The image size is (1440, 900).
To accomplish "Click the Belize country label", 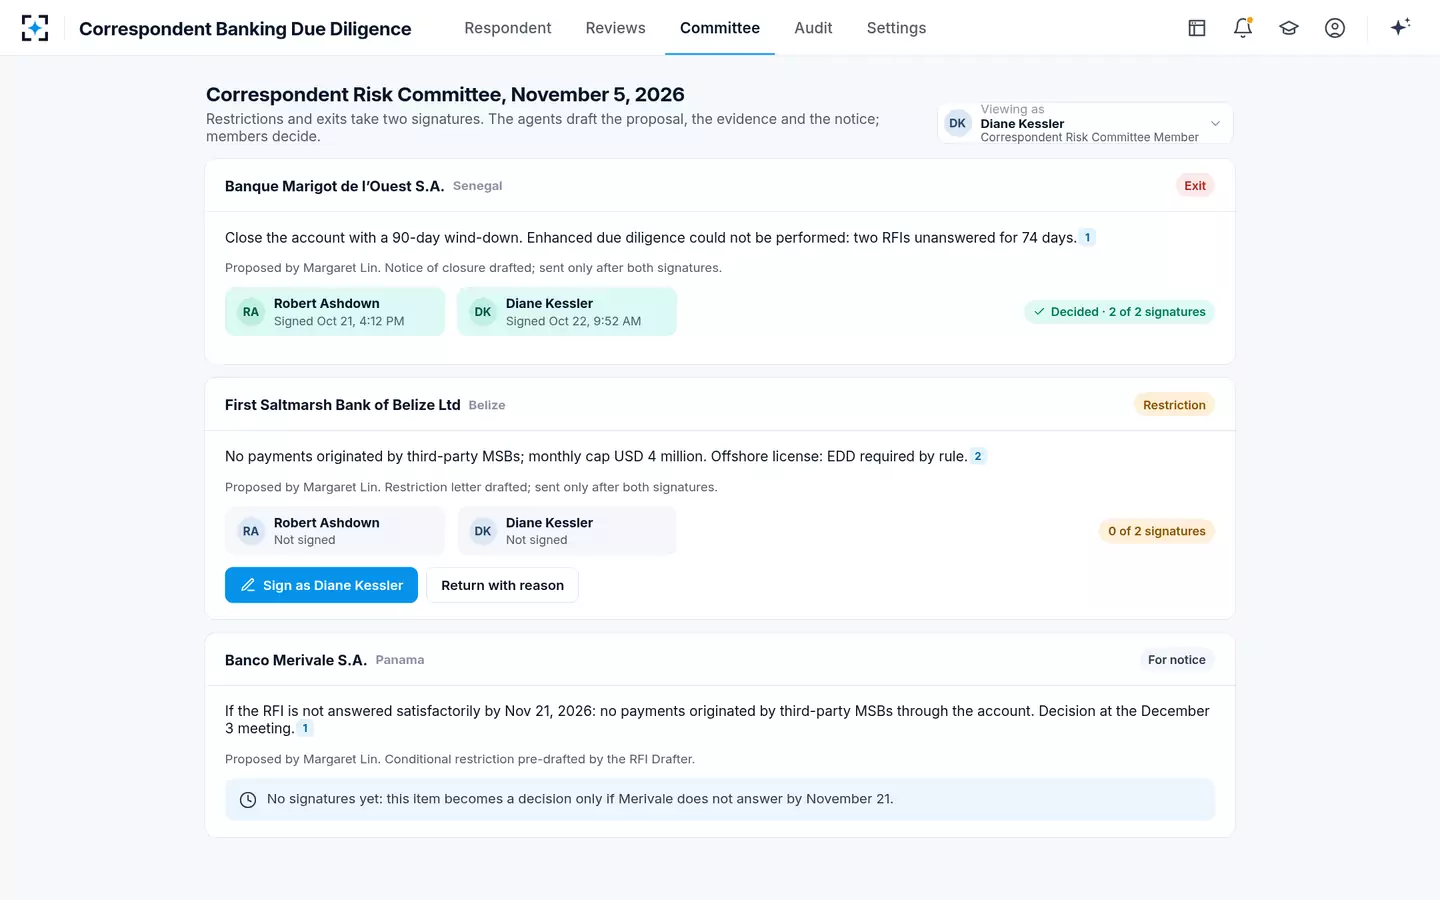I will pyautogui.click(x=487, y=405).
